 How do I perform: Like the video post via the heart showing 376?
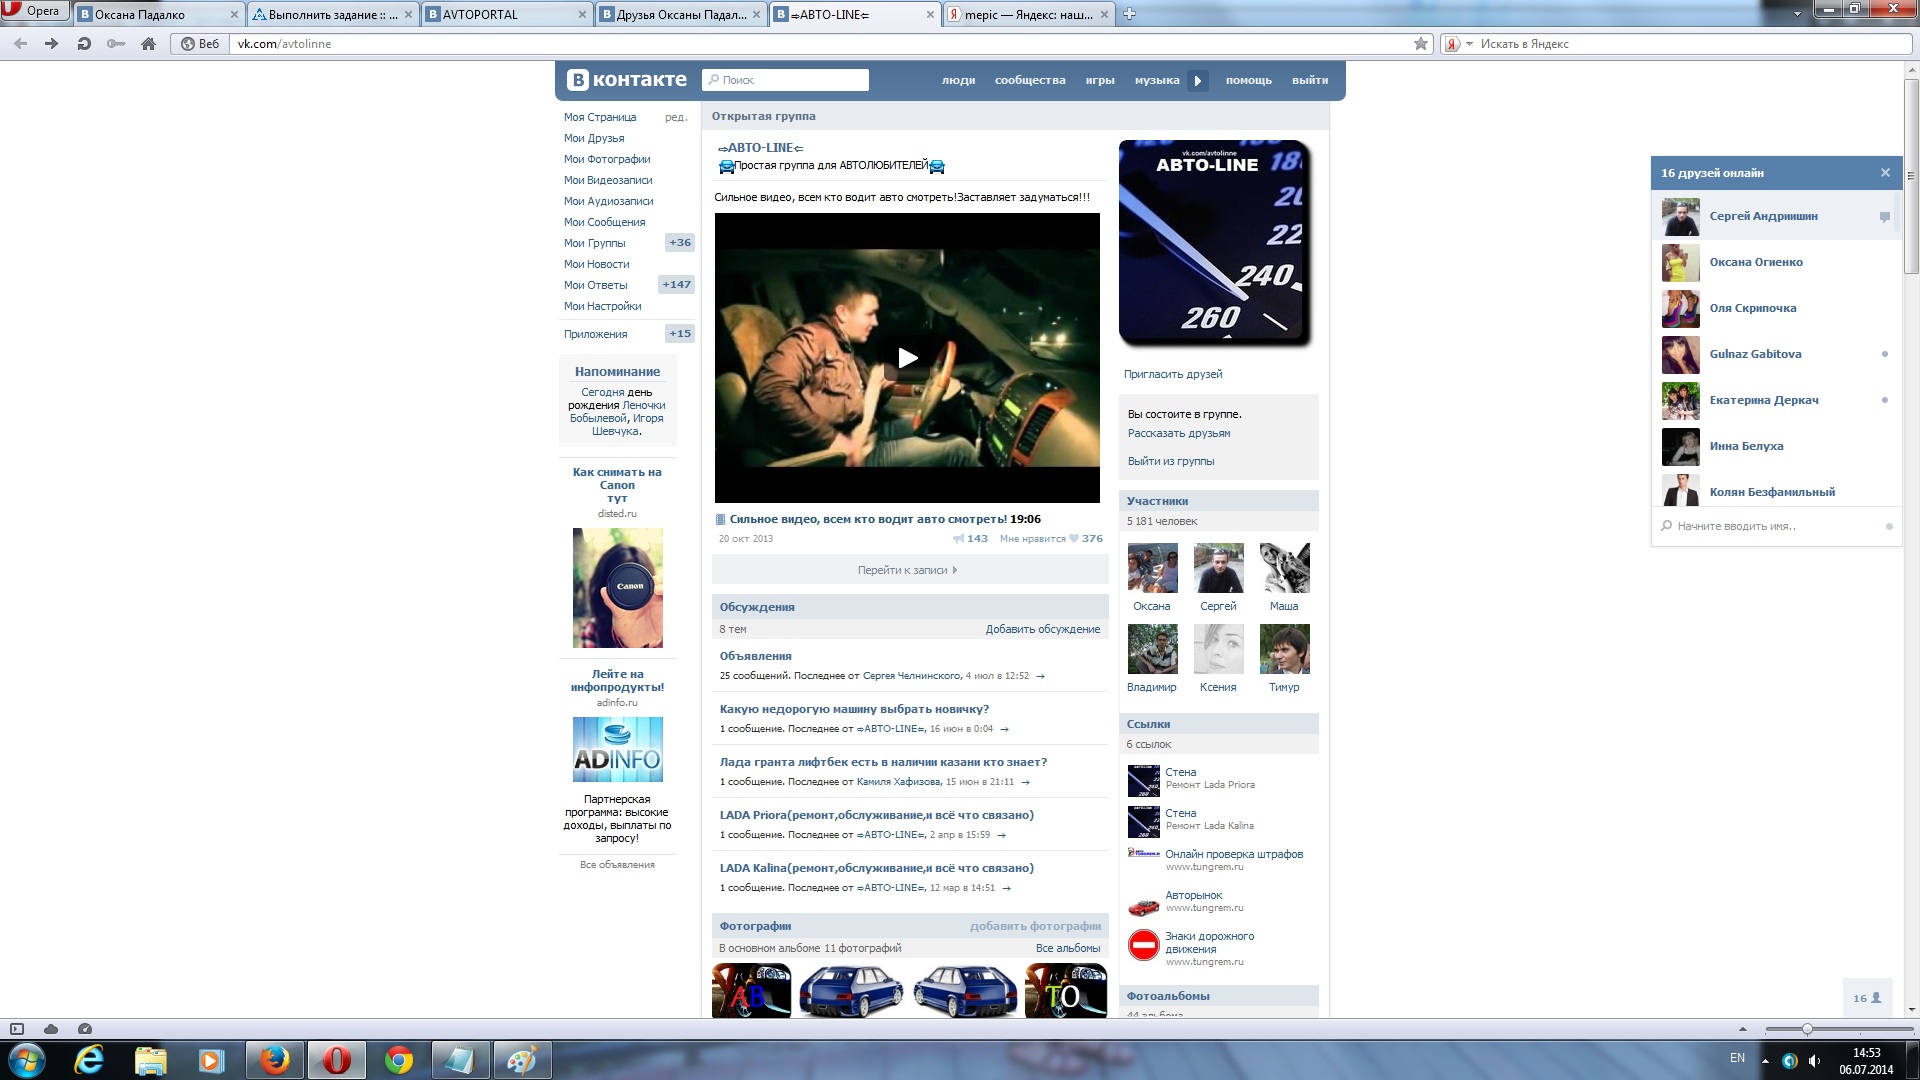pyautogui.click(x=1074, y=539)
